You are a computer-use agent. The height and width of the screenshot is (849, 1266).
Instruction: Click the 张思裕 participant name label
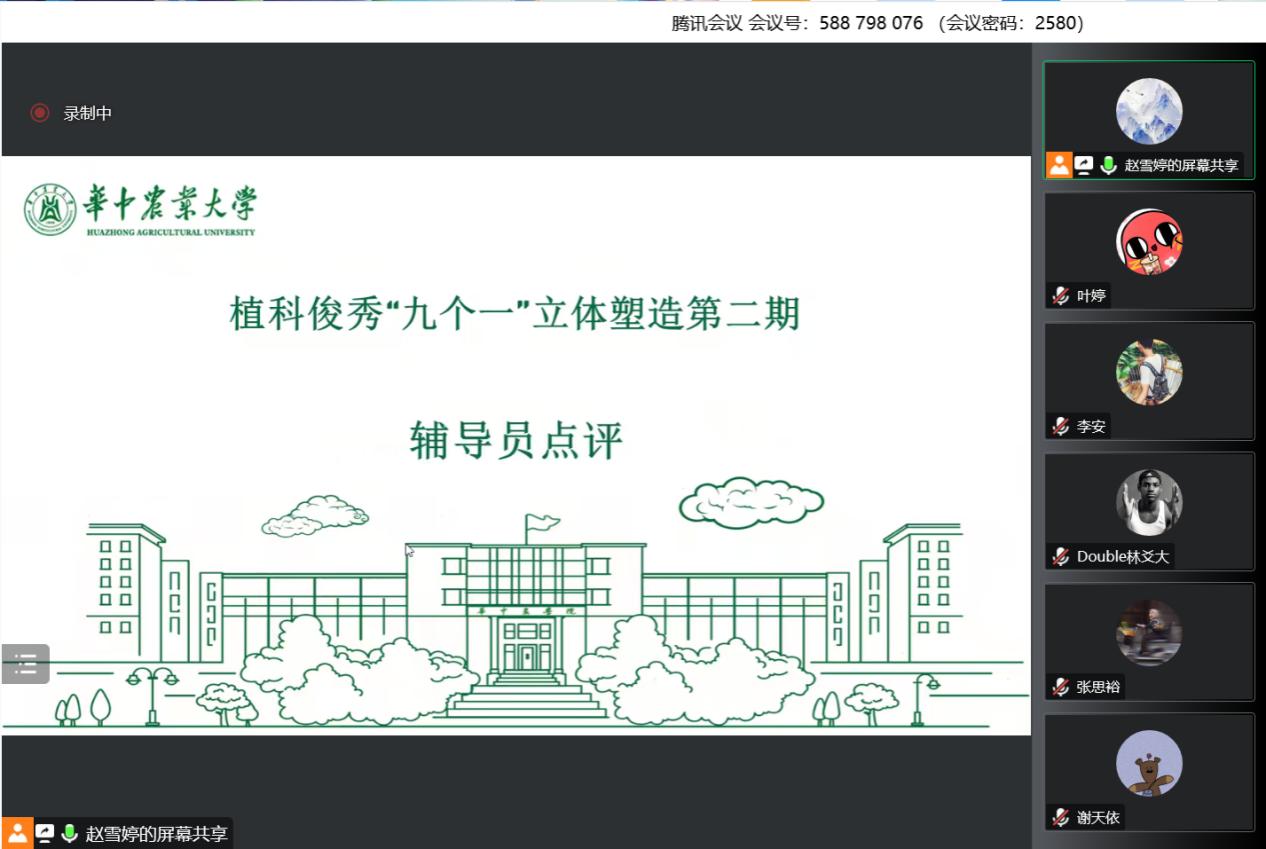coord(1098,687)
